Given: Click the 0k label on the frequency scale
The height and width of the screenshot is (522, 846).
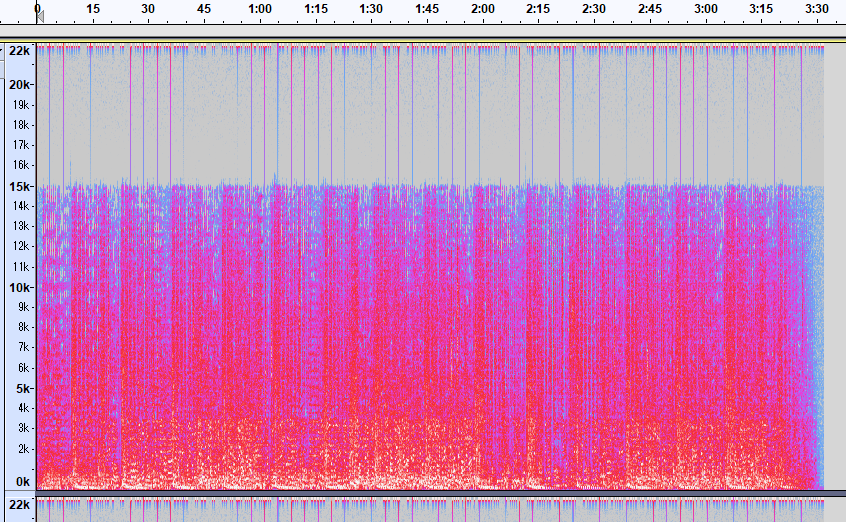Looking at the screenshot, I should [x=23, y=482].
